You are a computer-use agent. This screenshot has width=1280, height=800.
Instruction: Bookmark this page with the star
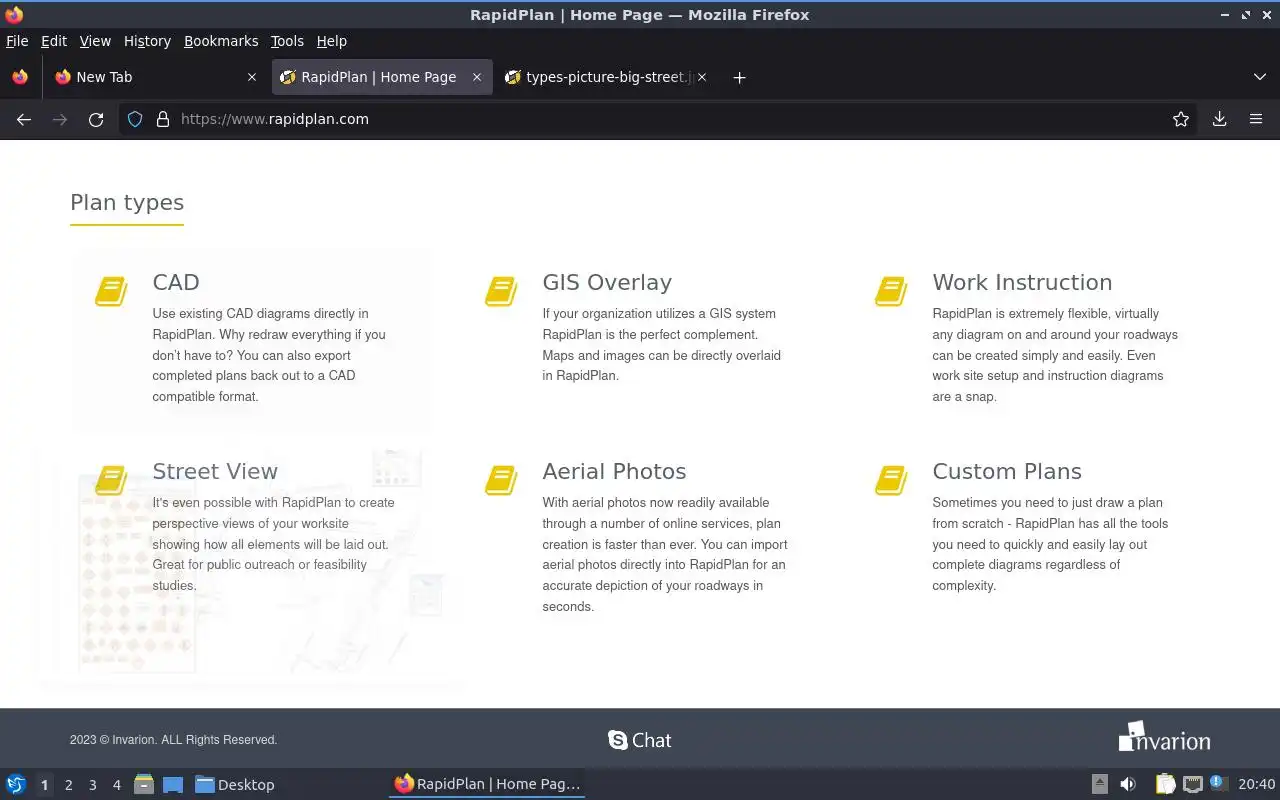[x=1181, y=119]
